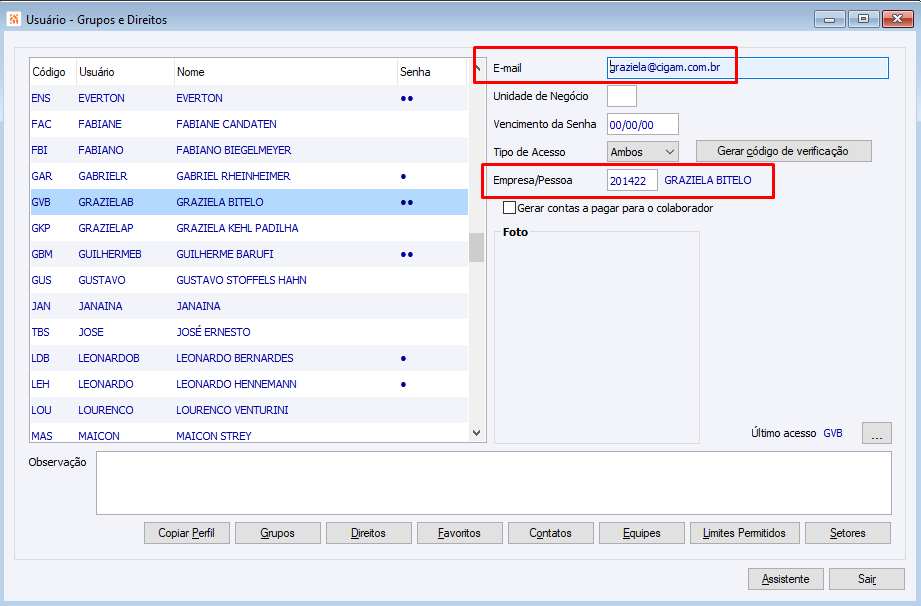Viewport: 921px width, 606px height.
Task: Close the Usuário - Grupos e Direitos window
Action: (x=897, y=19)
